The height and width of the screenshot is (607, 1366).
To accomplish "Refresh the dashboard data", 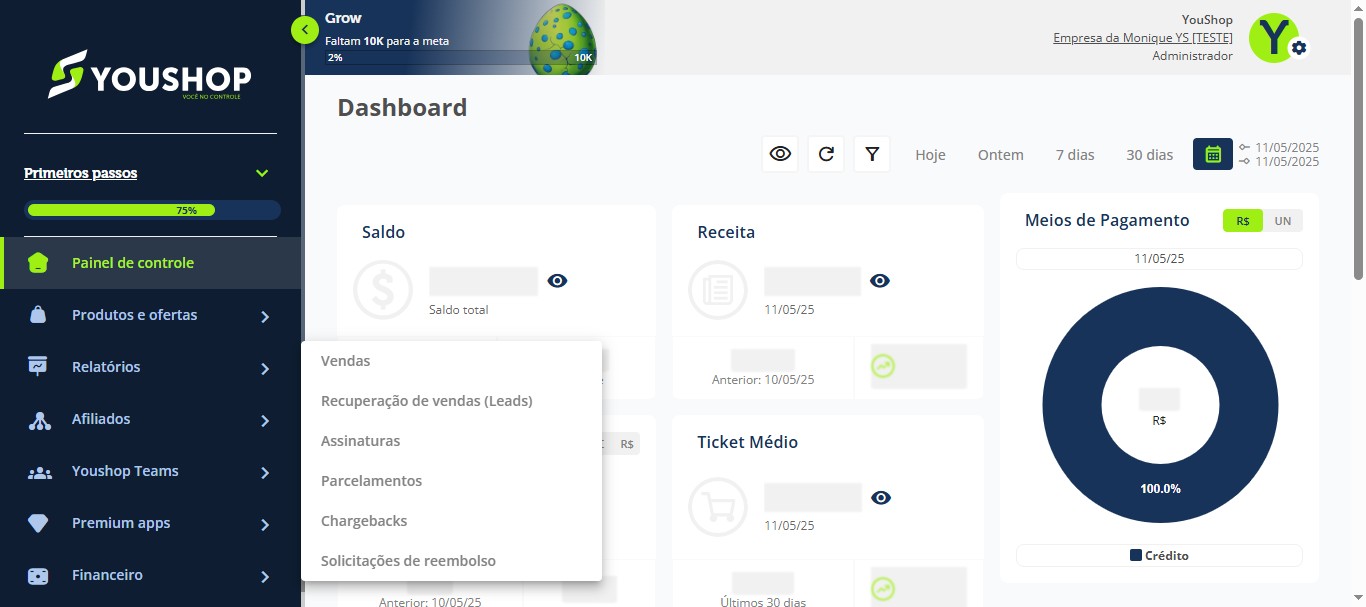I will [x=826, y=154].
